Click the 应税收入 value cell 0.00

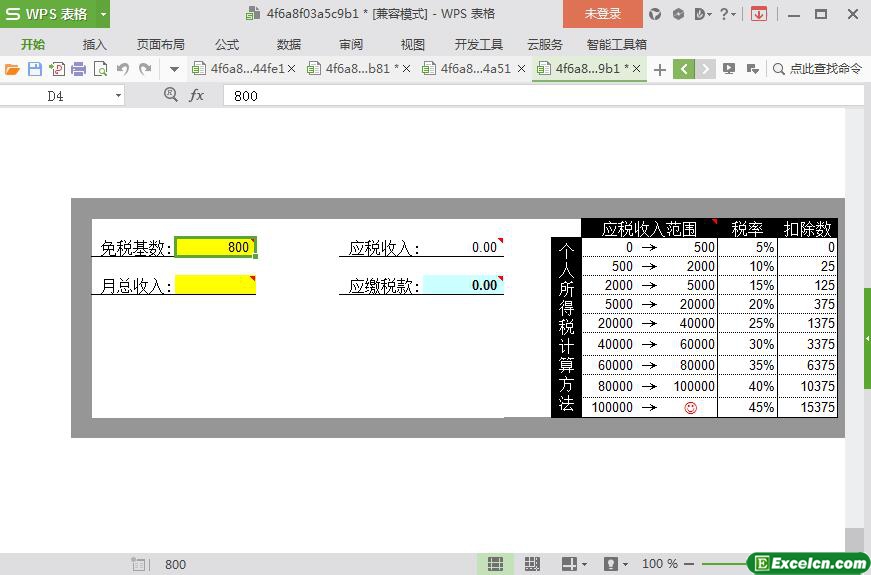tap(463, 247)
